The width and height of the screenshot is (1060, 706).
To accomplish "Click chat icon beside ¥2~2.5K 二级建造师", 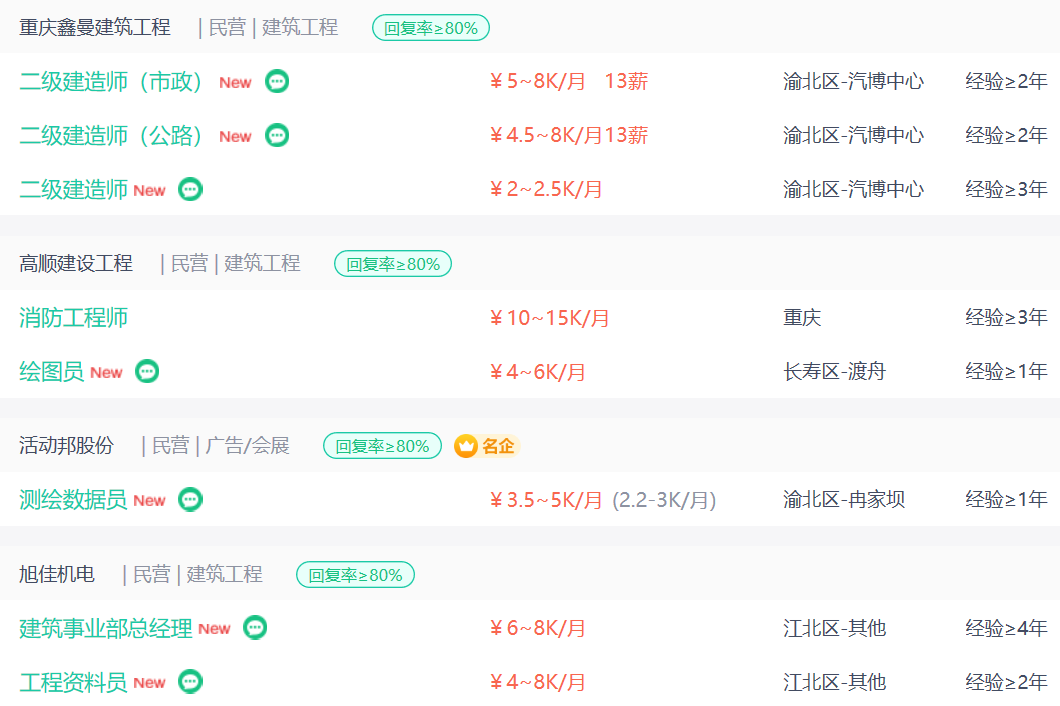I will tap(190, 189).
